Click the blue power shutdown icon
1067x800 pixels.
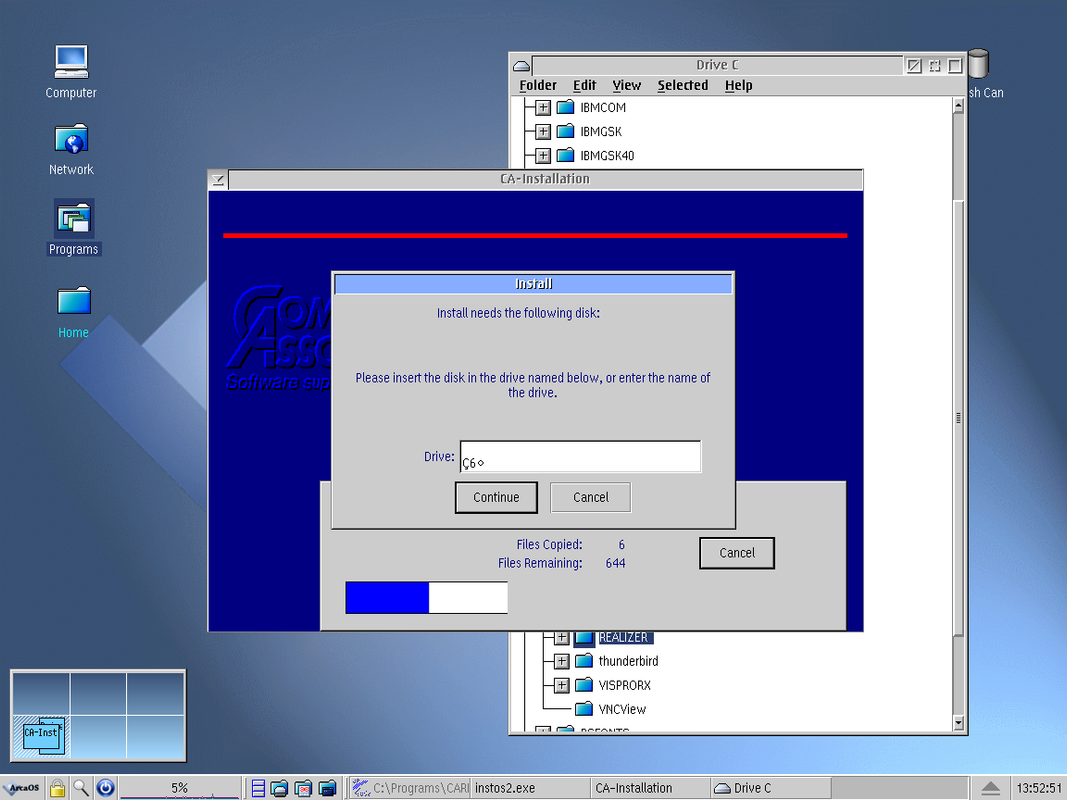pos(105,788)
